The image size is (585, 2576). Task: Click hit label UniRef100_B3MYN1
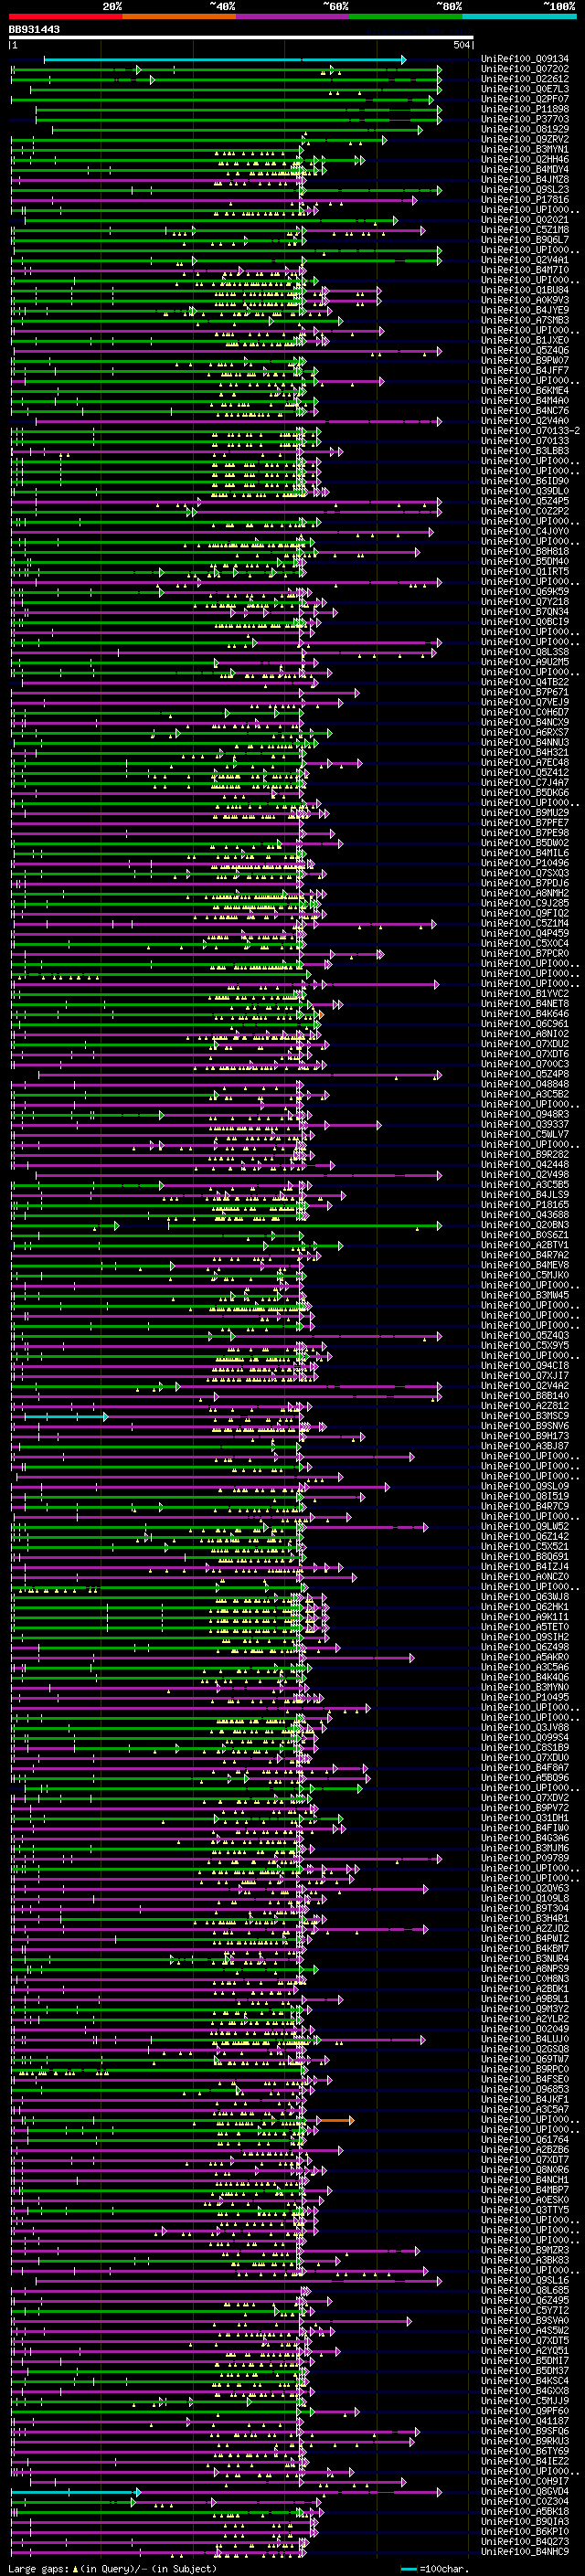click(x=524, y=149)
